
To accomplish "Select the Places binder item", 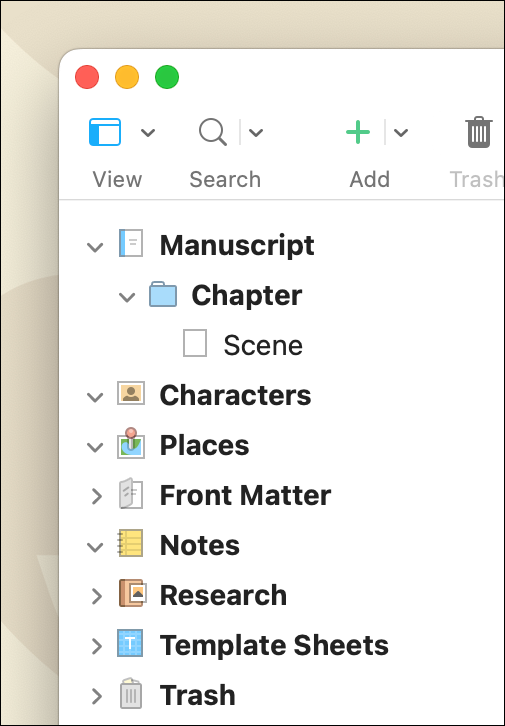I will (x=204, y=445).
